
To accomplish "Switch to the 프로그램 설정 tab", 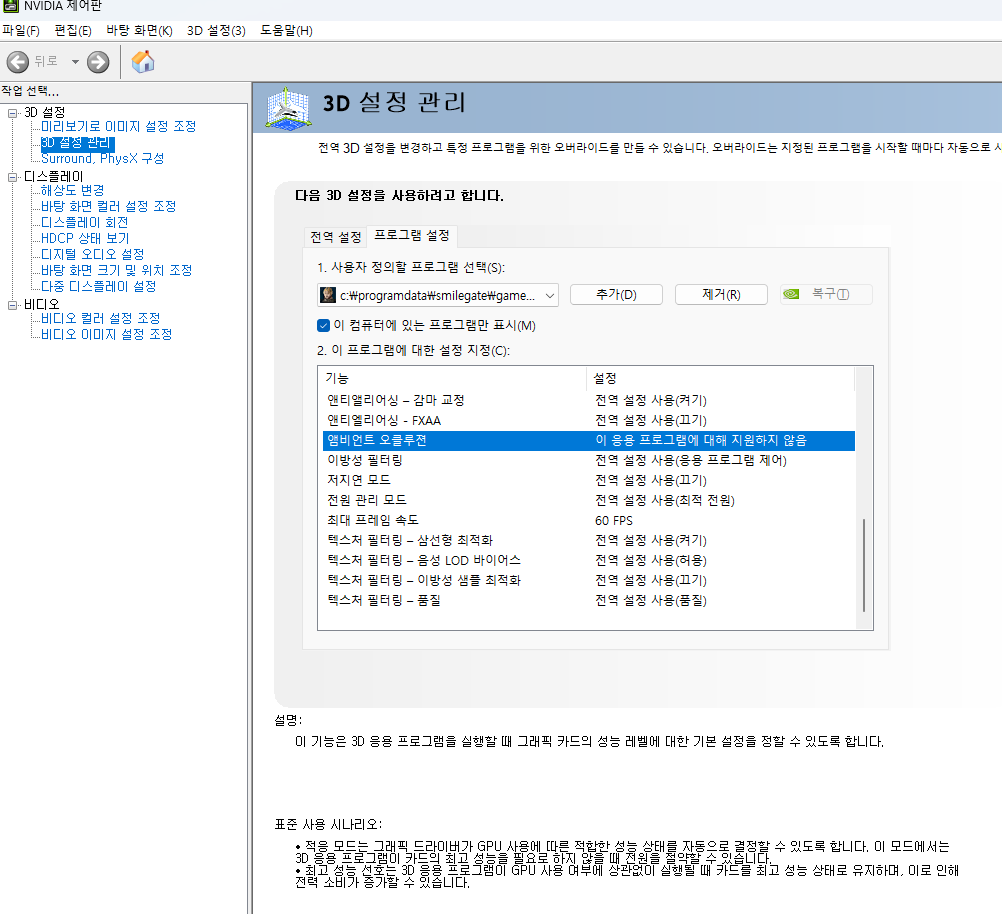I will tap(412, 235).
